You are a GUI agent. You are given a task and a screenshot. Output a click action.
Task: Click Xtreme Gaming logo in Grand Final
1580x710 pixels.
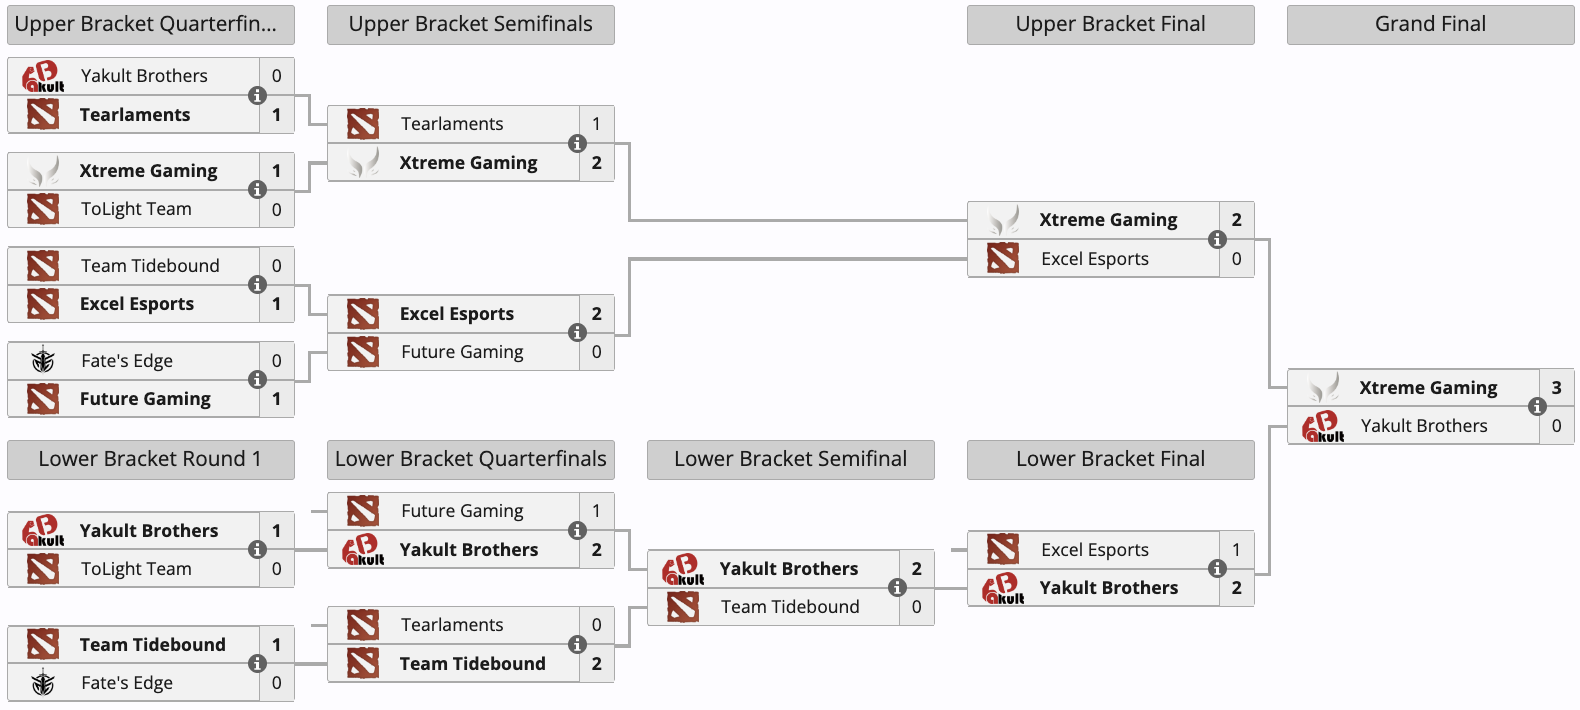(x=1324, y=388)
